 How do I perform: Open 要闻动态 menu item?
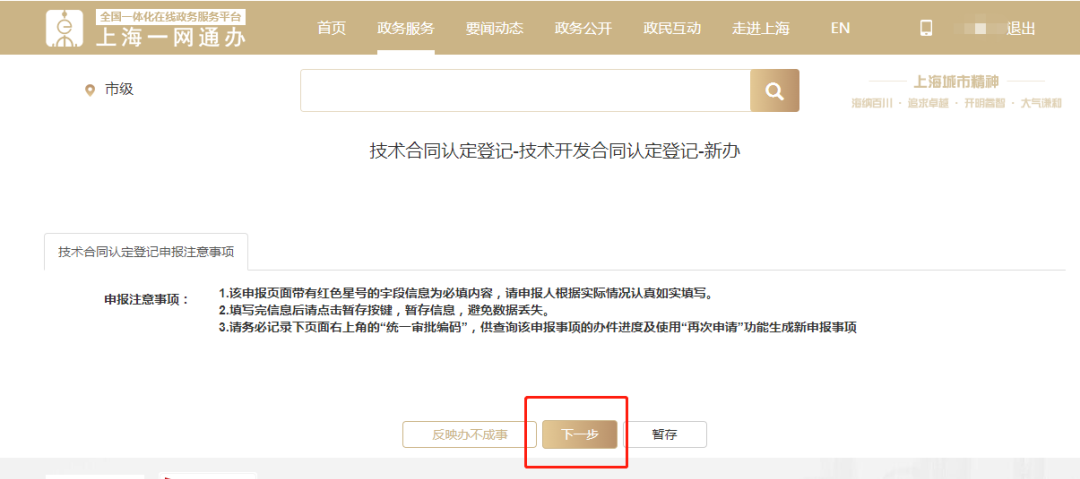coord(495,28)
